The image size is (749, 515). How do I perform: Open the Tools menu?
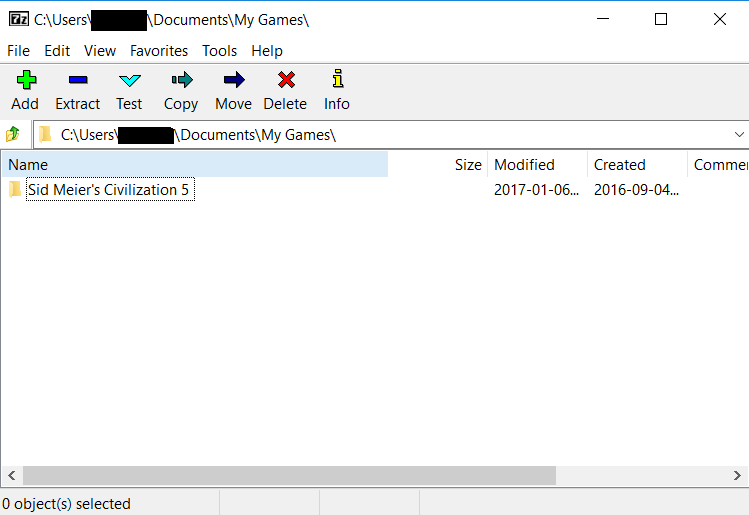pyautogui.click(x=219, y=51)
